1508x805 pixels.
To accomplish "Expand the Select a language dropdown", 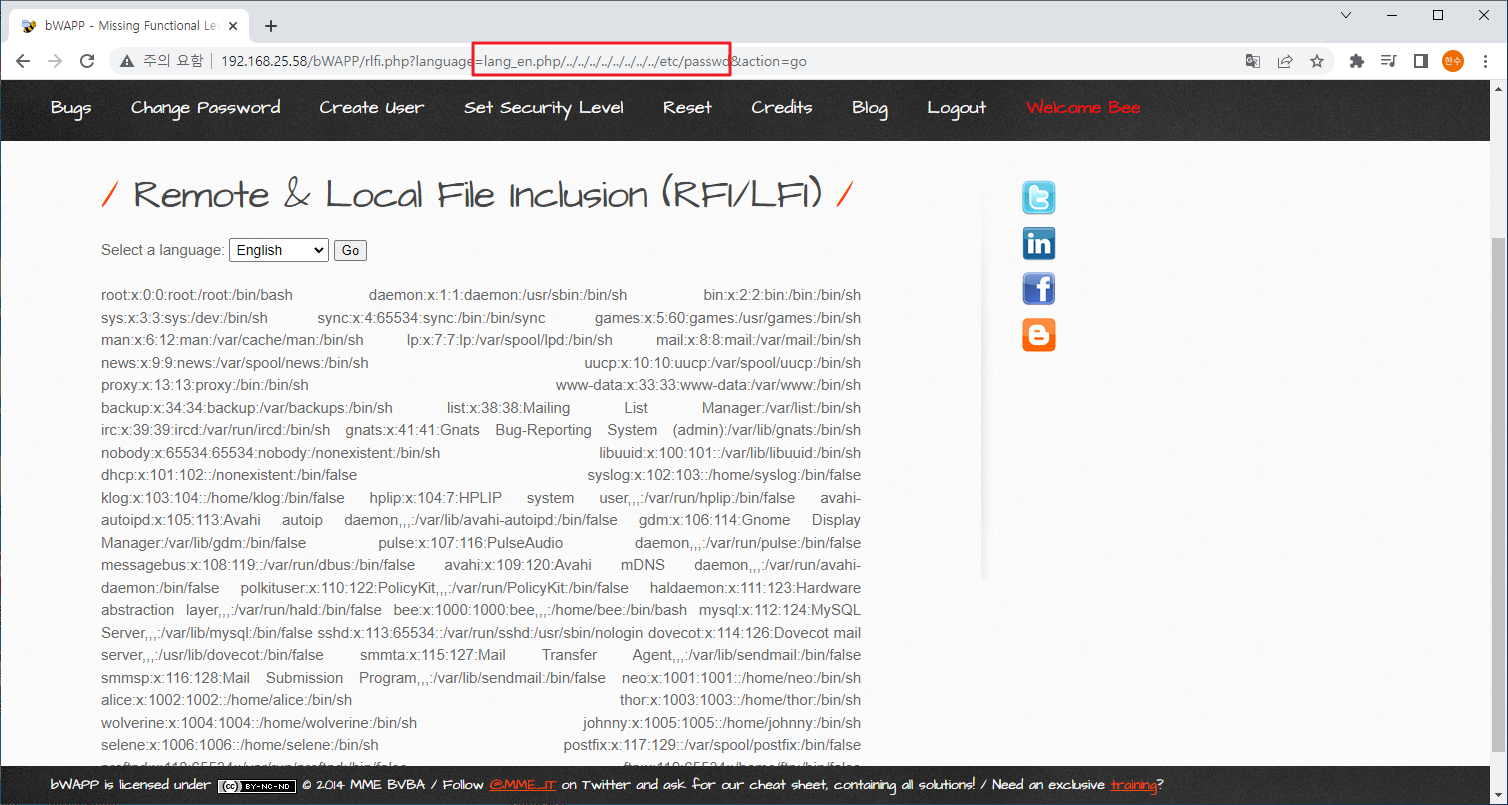I will point(279,250).
